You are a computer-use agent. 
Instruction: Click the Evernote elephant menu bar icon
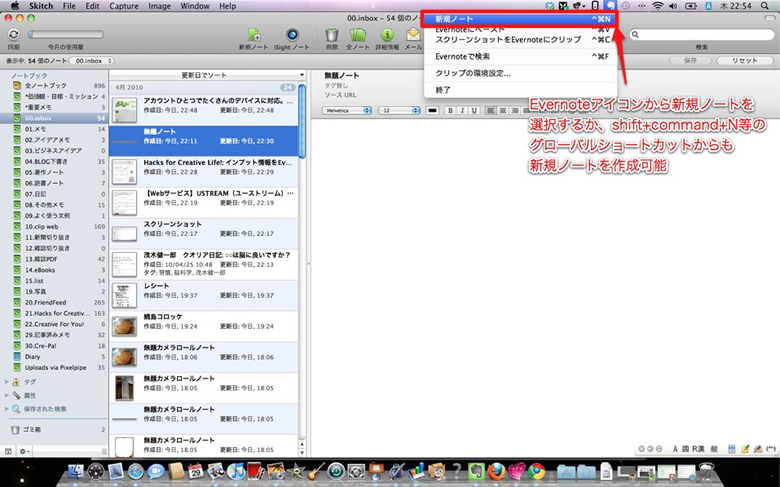tap(610, 5)
